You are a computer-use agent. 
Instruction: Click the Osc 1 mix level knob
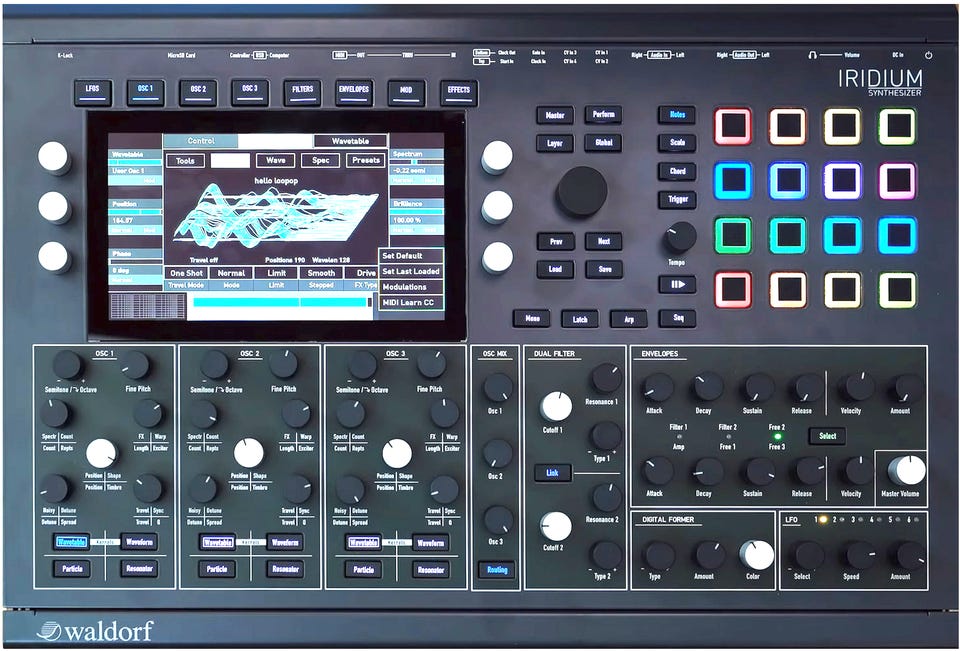pos(498,388)
